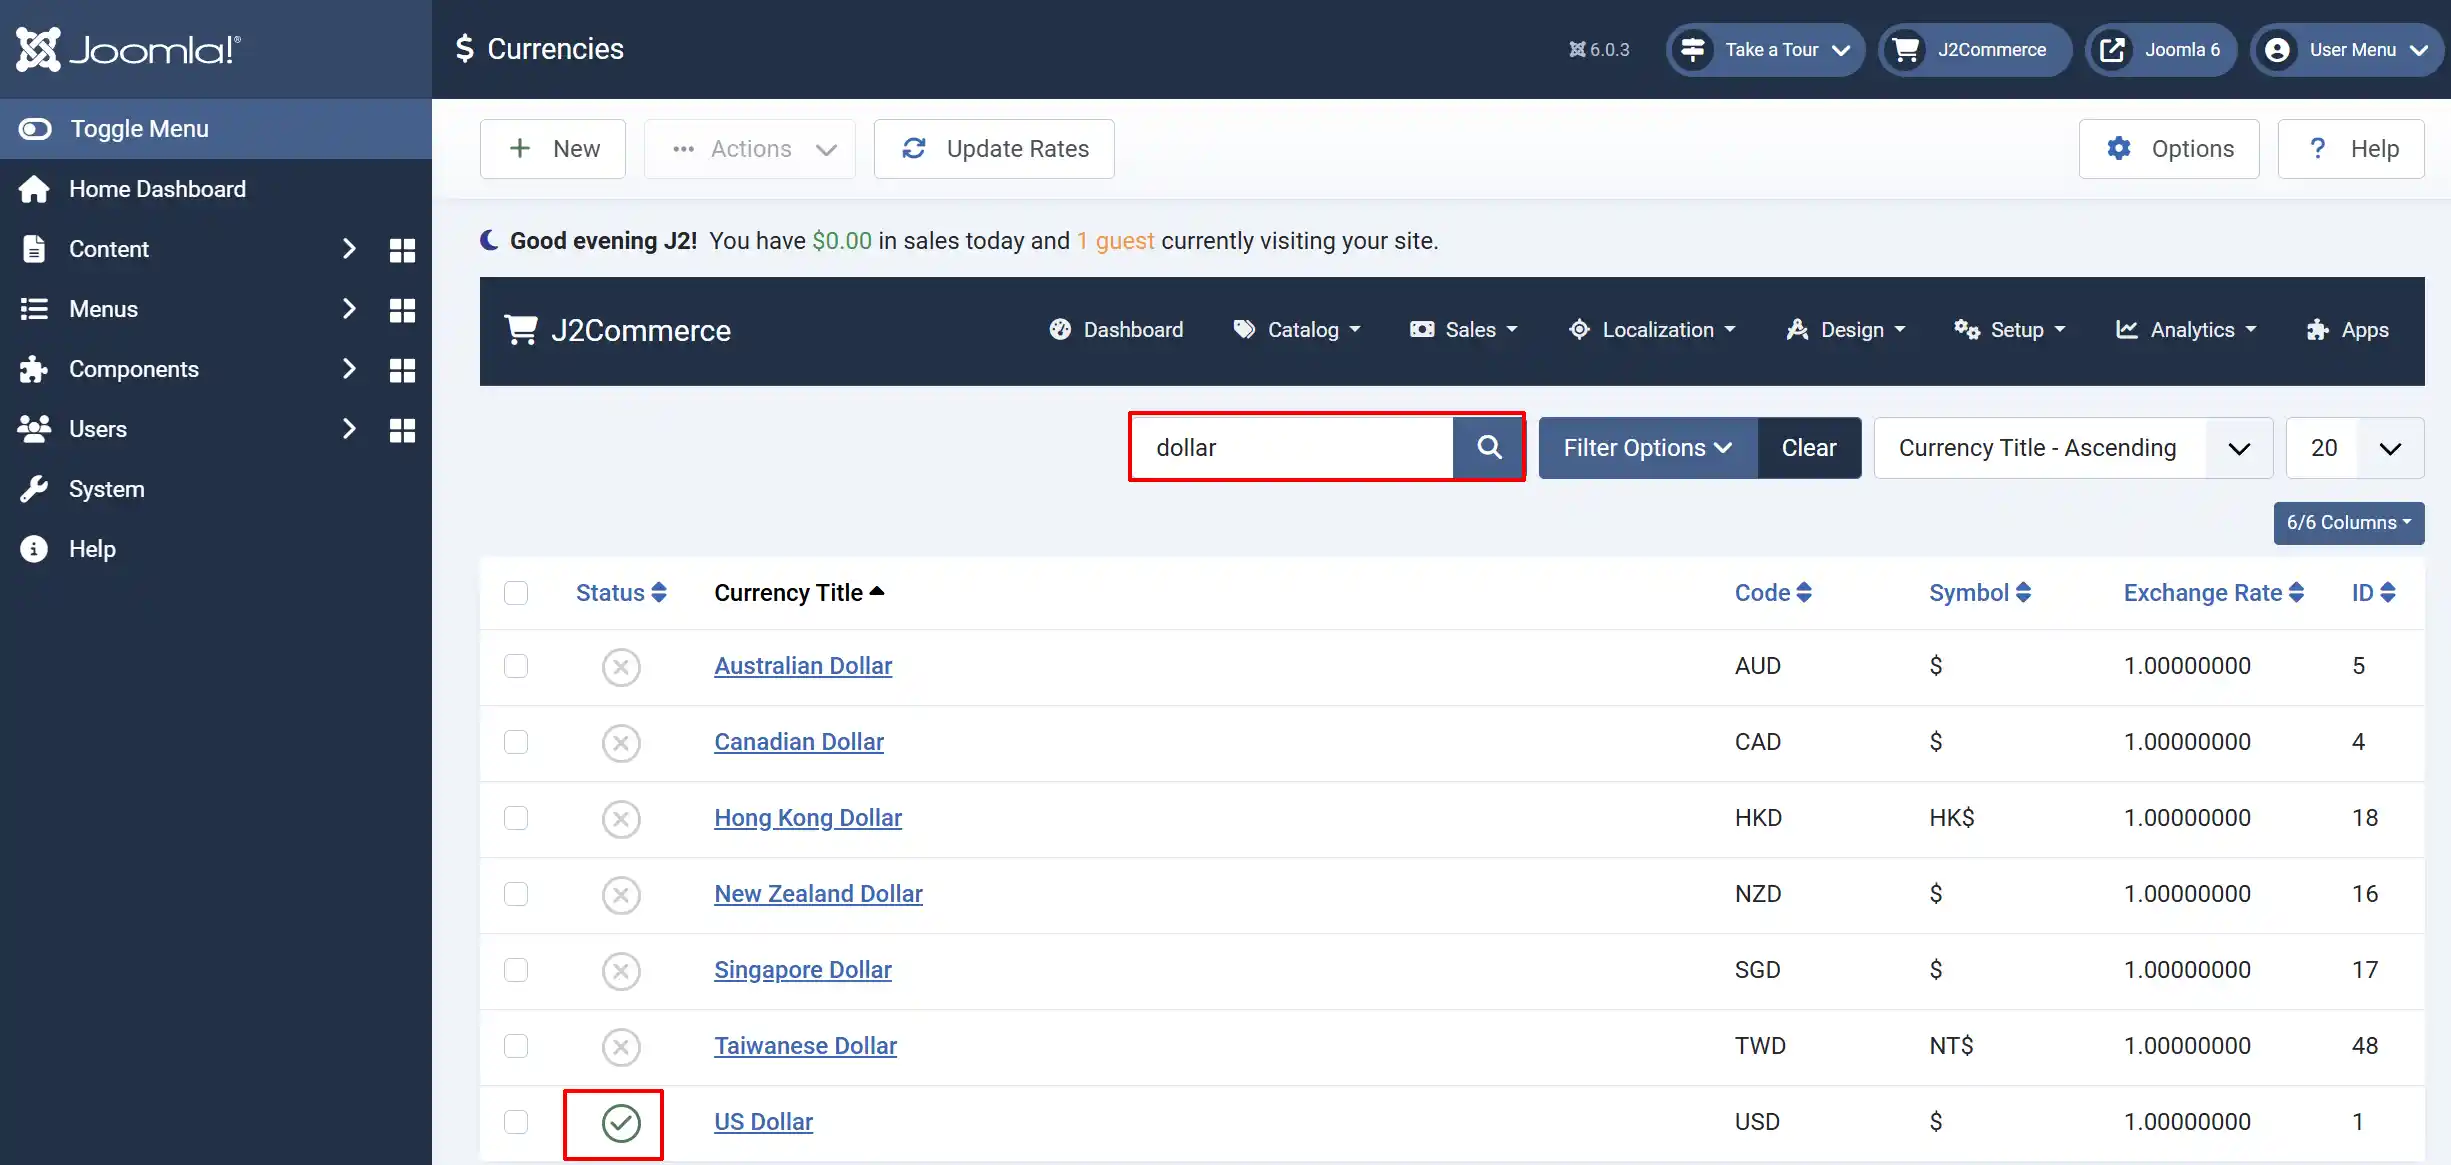
Task: Check the Hong Kong Dollar row checkbox
Action: point(516,818)
